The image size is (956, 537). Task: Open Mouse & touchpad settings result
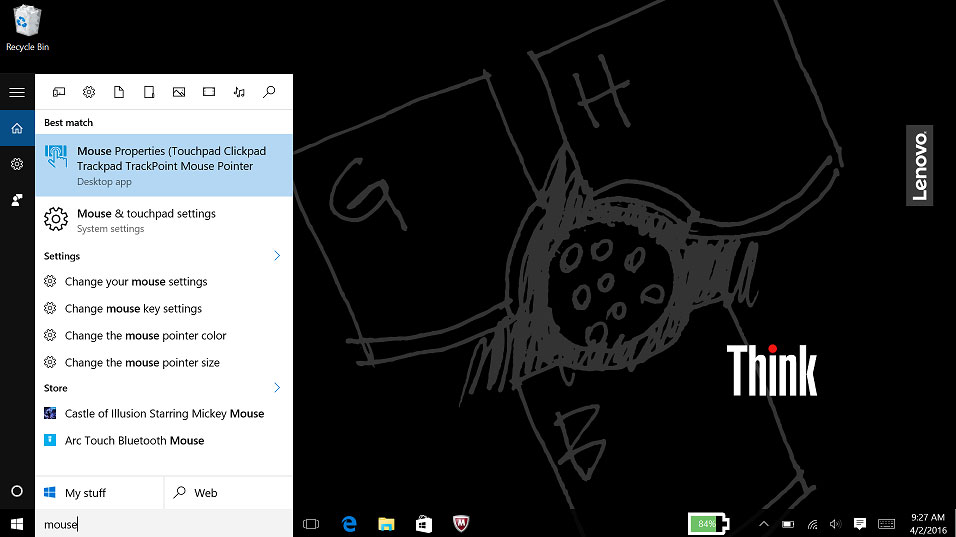[x=164, y=220]
